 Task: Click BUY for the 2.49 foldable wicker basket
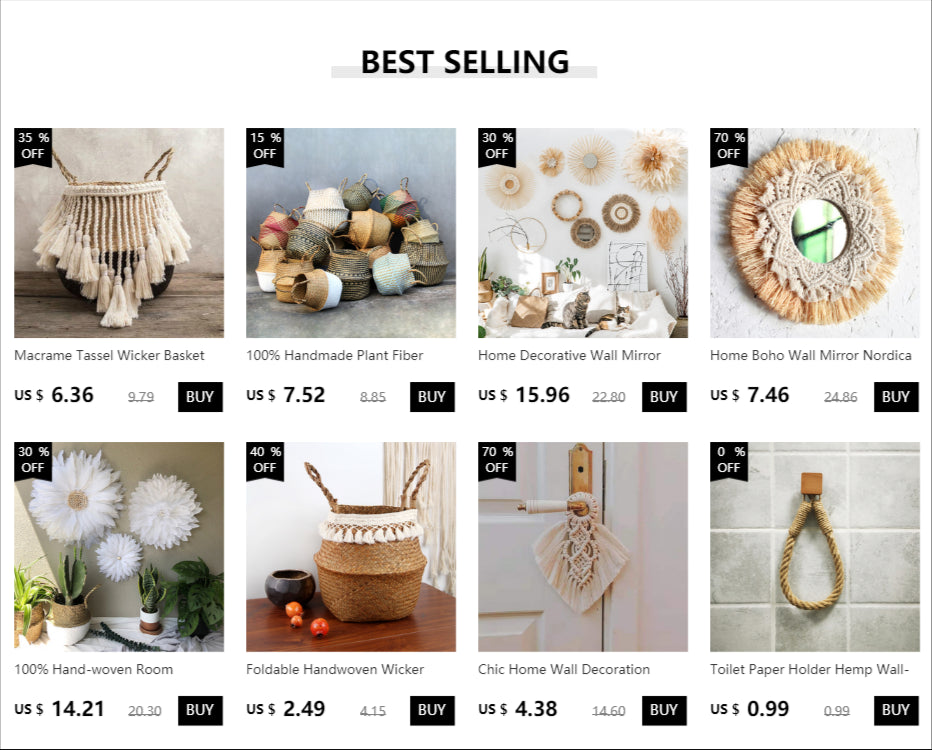coord(432,710)
